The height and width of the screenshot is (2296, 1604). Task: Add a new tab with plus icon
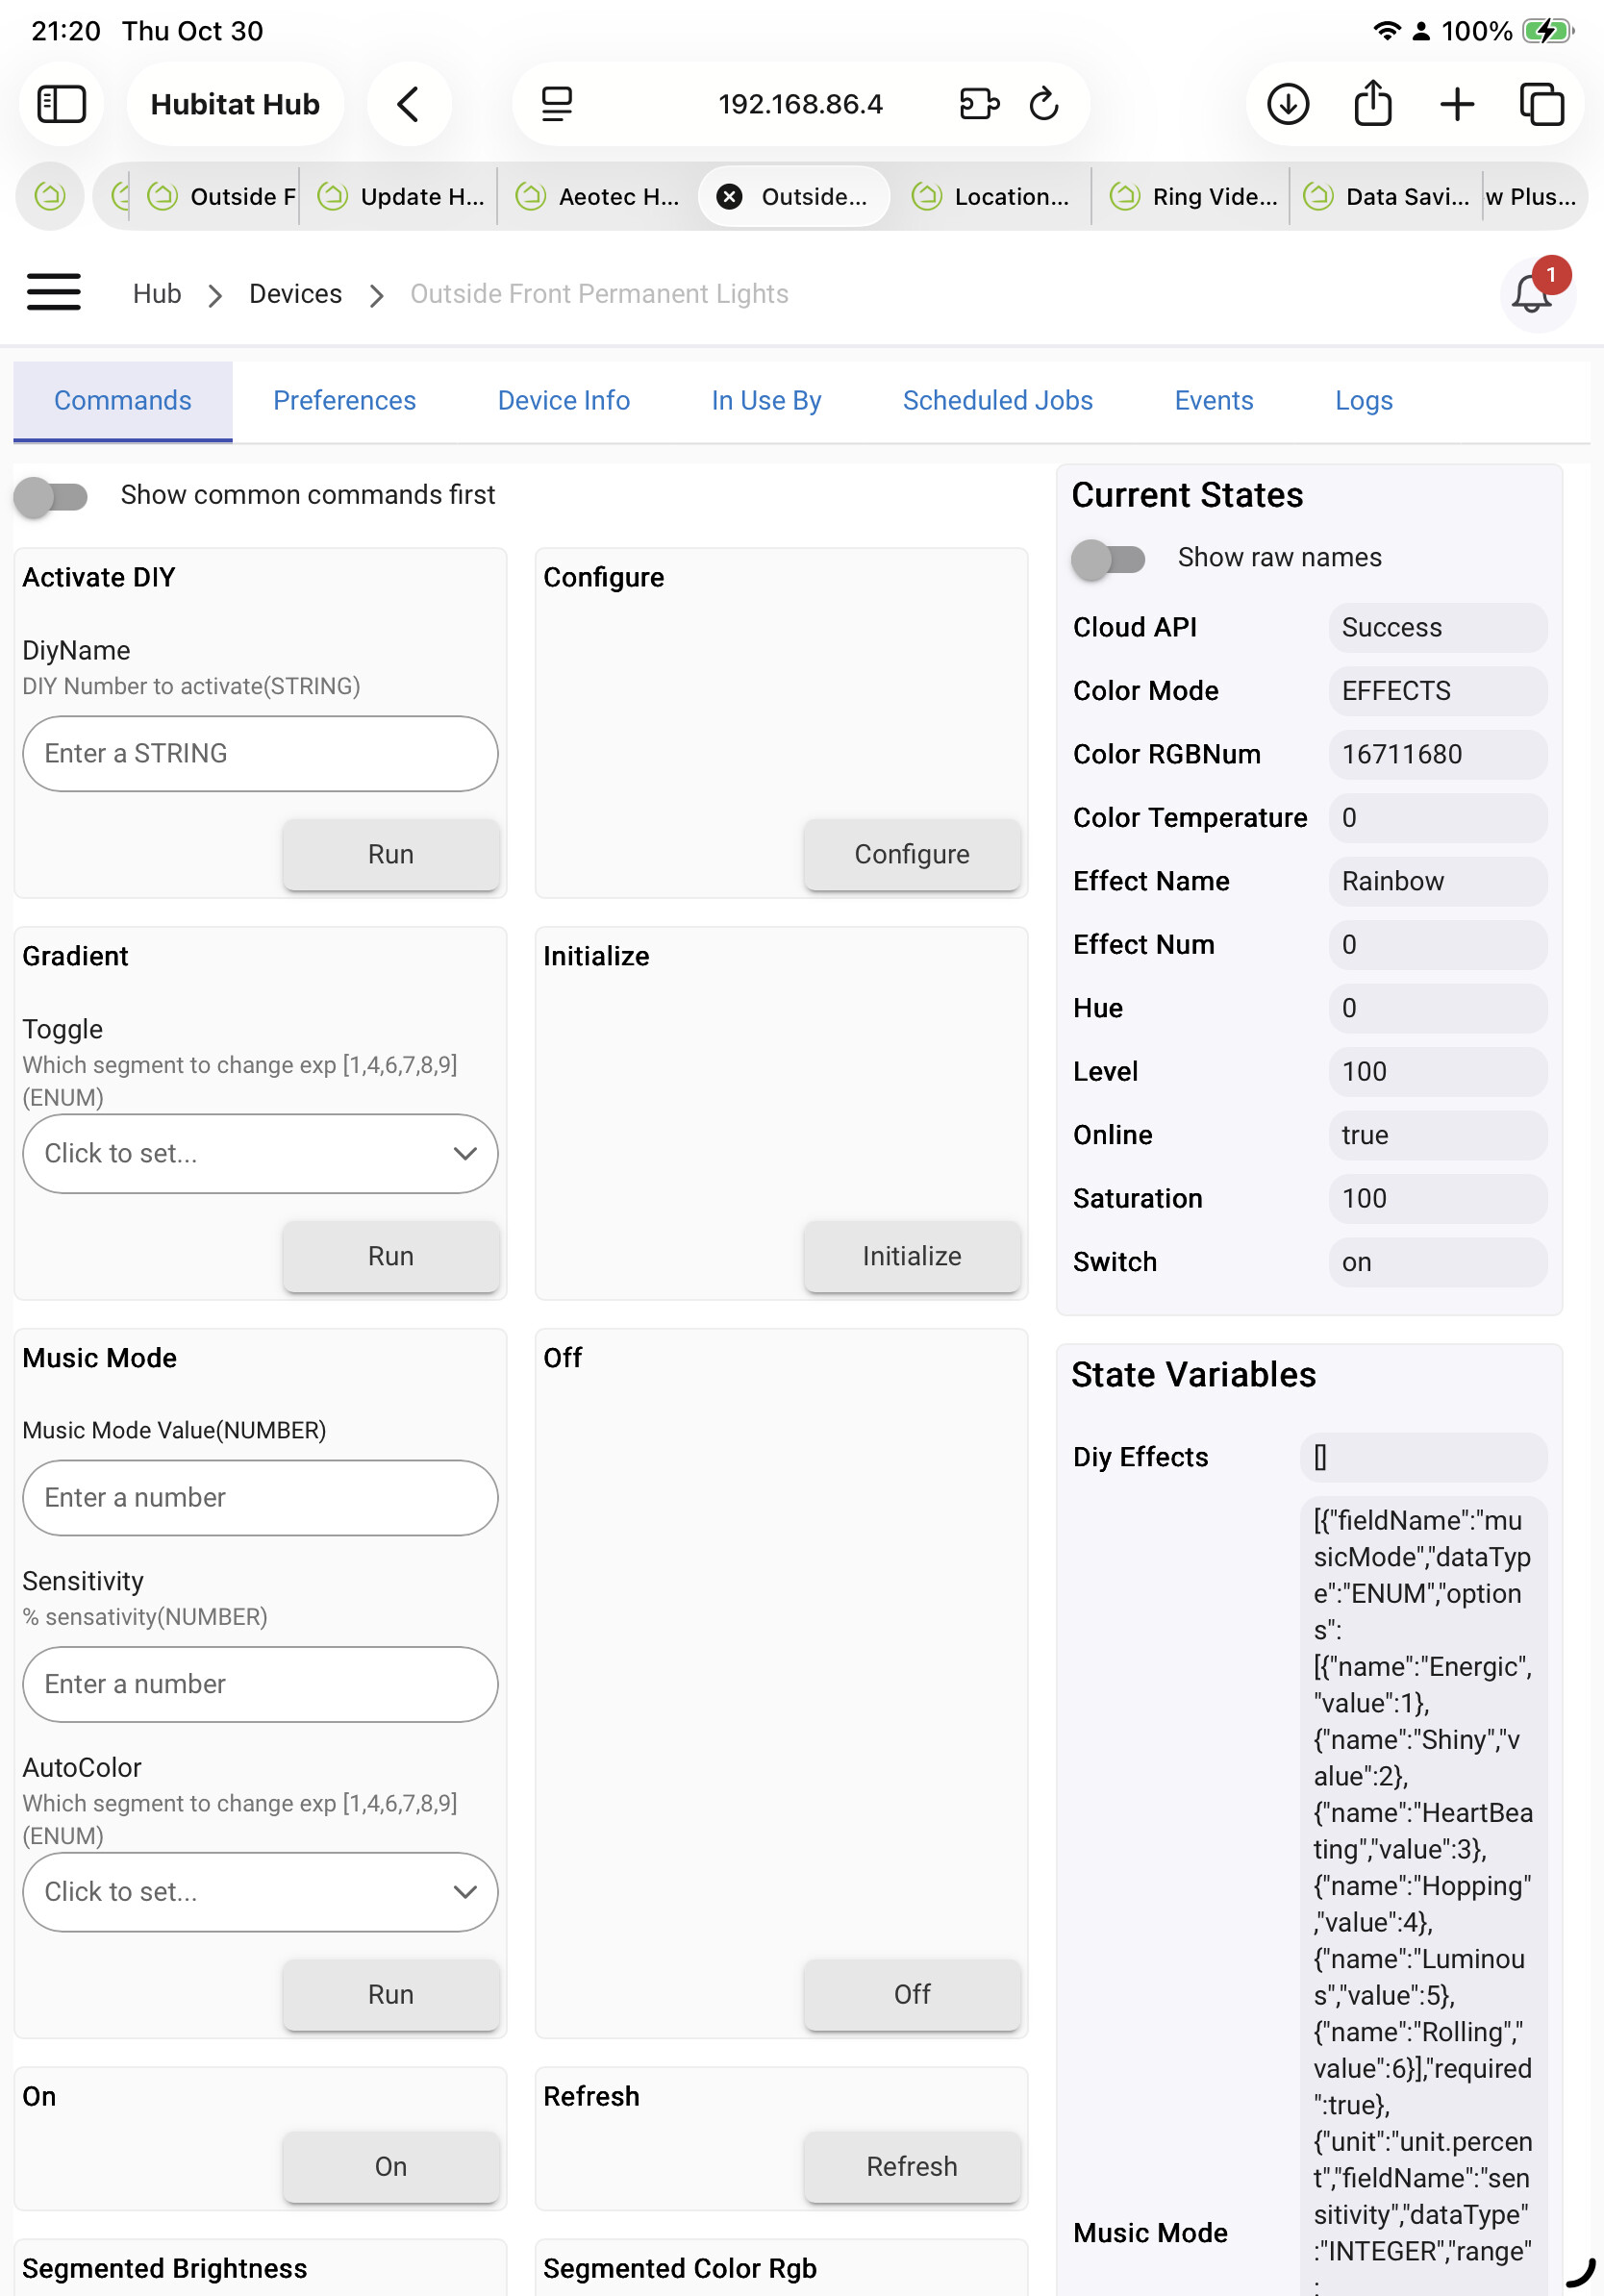point(1457,104)
